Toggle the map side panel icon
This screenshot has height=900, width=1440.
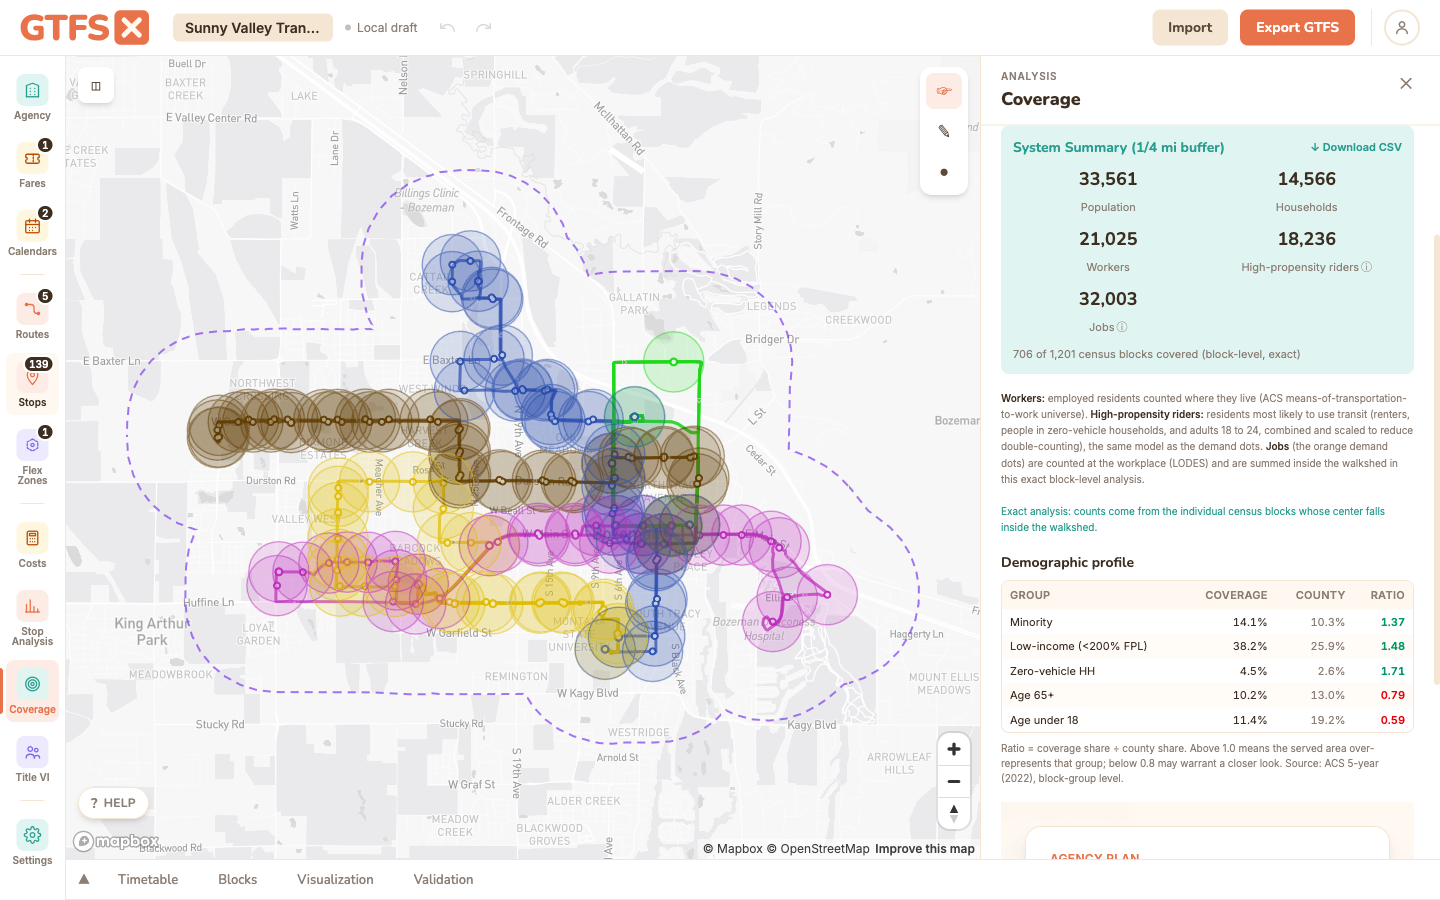pos(96,86)
